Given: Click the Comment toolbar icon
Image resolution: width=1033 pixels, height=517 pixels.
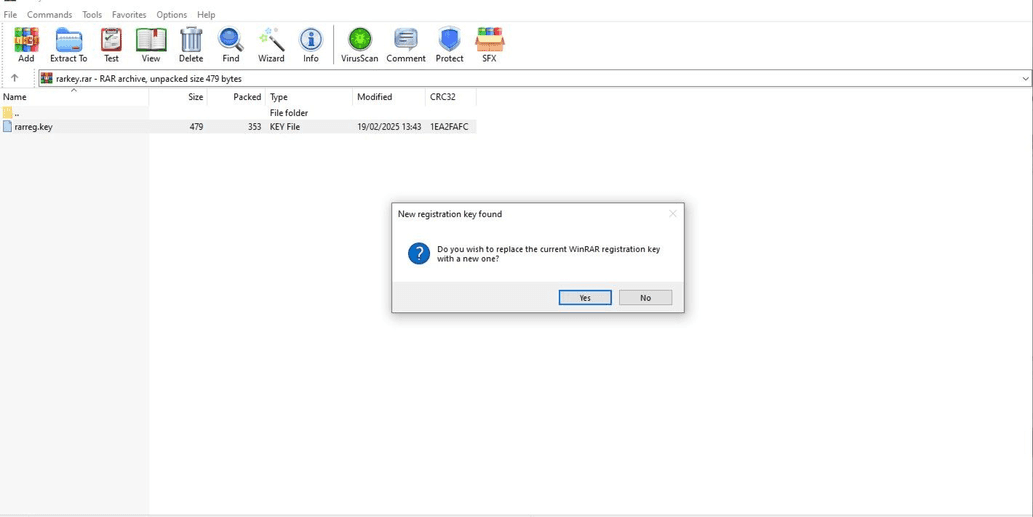Looking at the screenshot, I should tap(406, 44).
